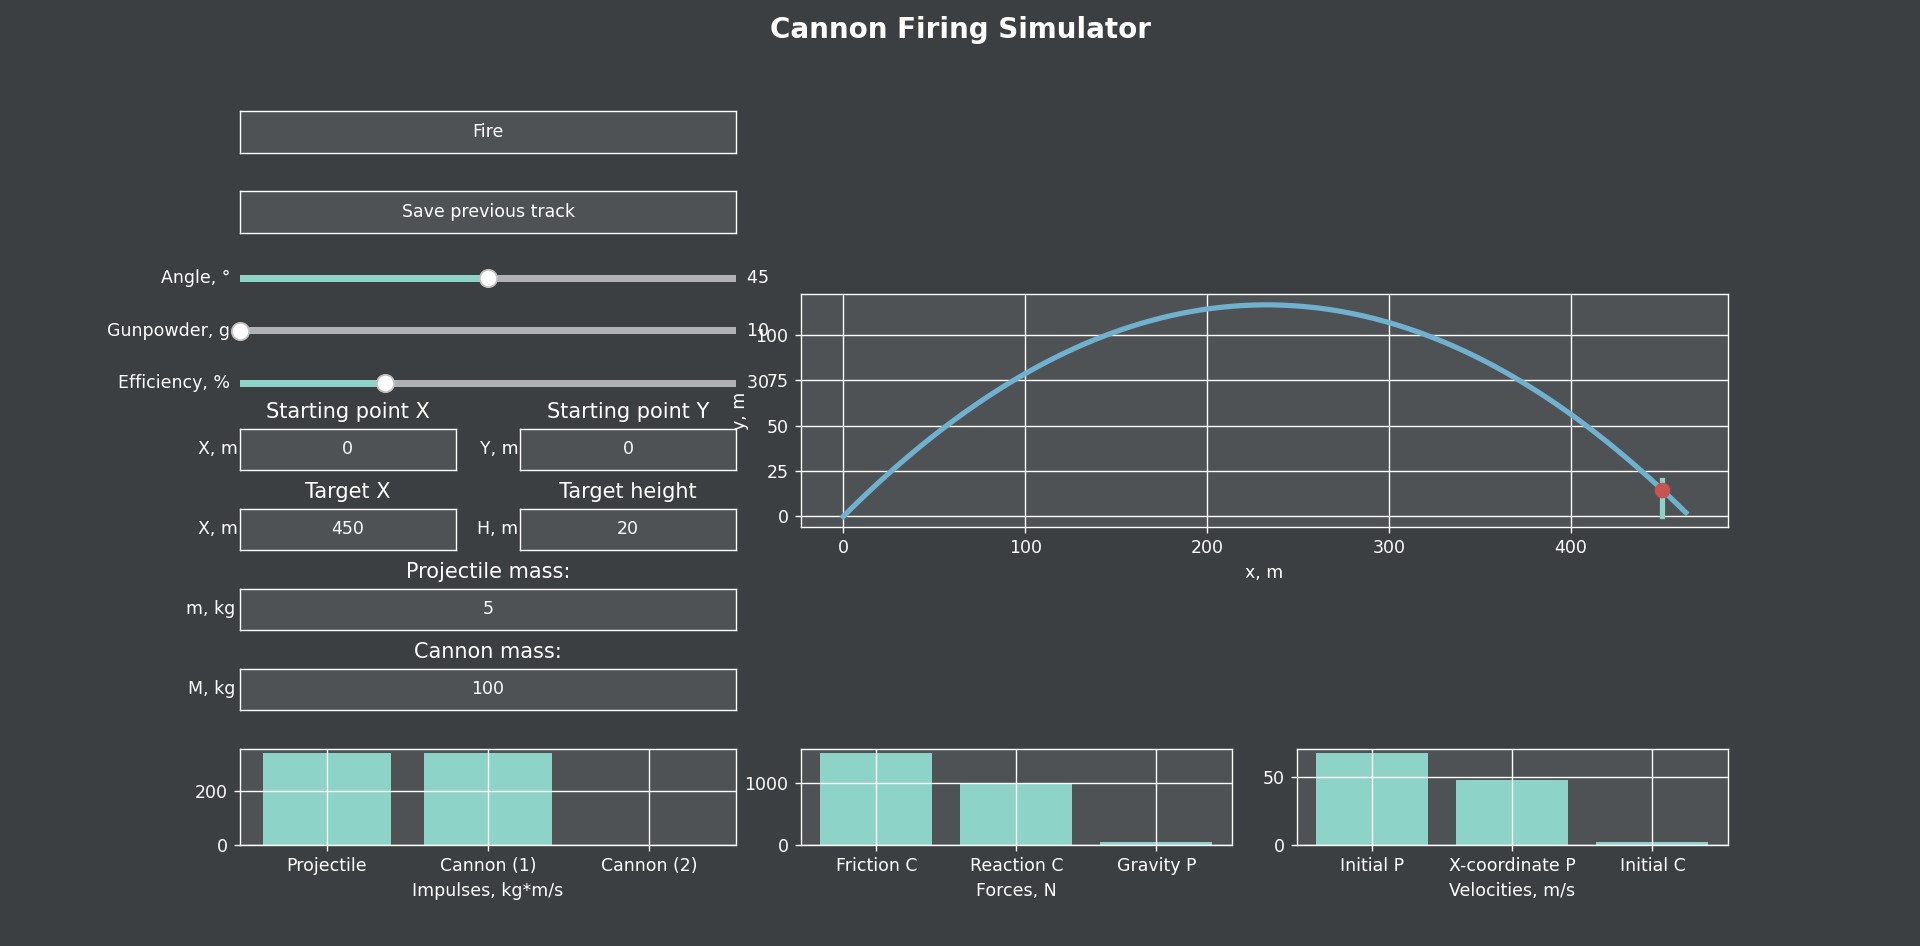Select the Gunpowder slider handle

[x=240, y=331]
